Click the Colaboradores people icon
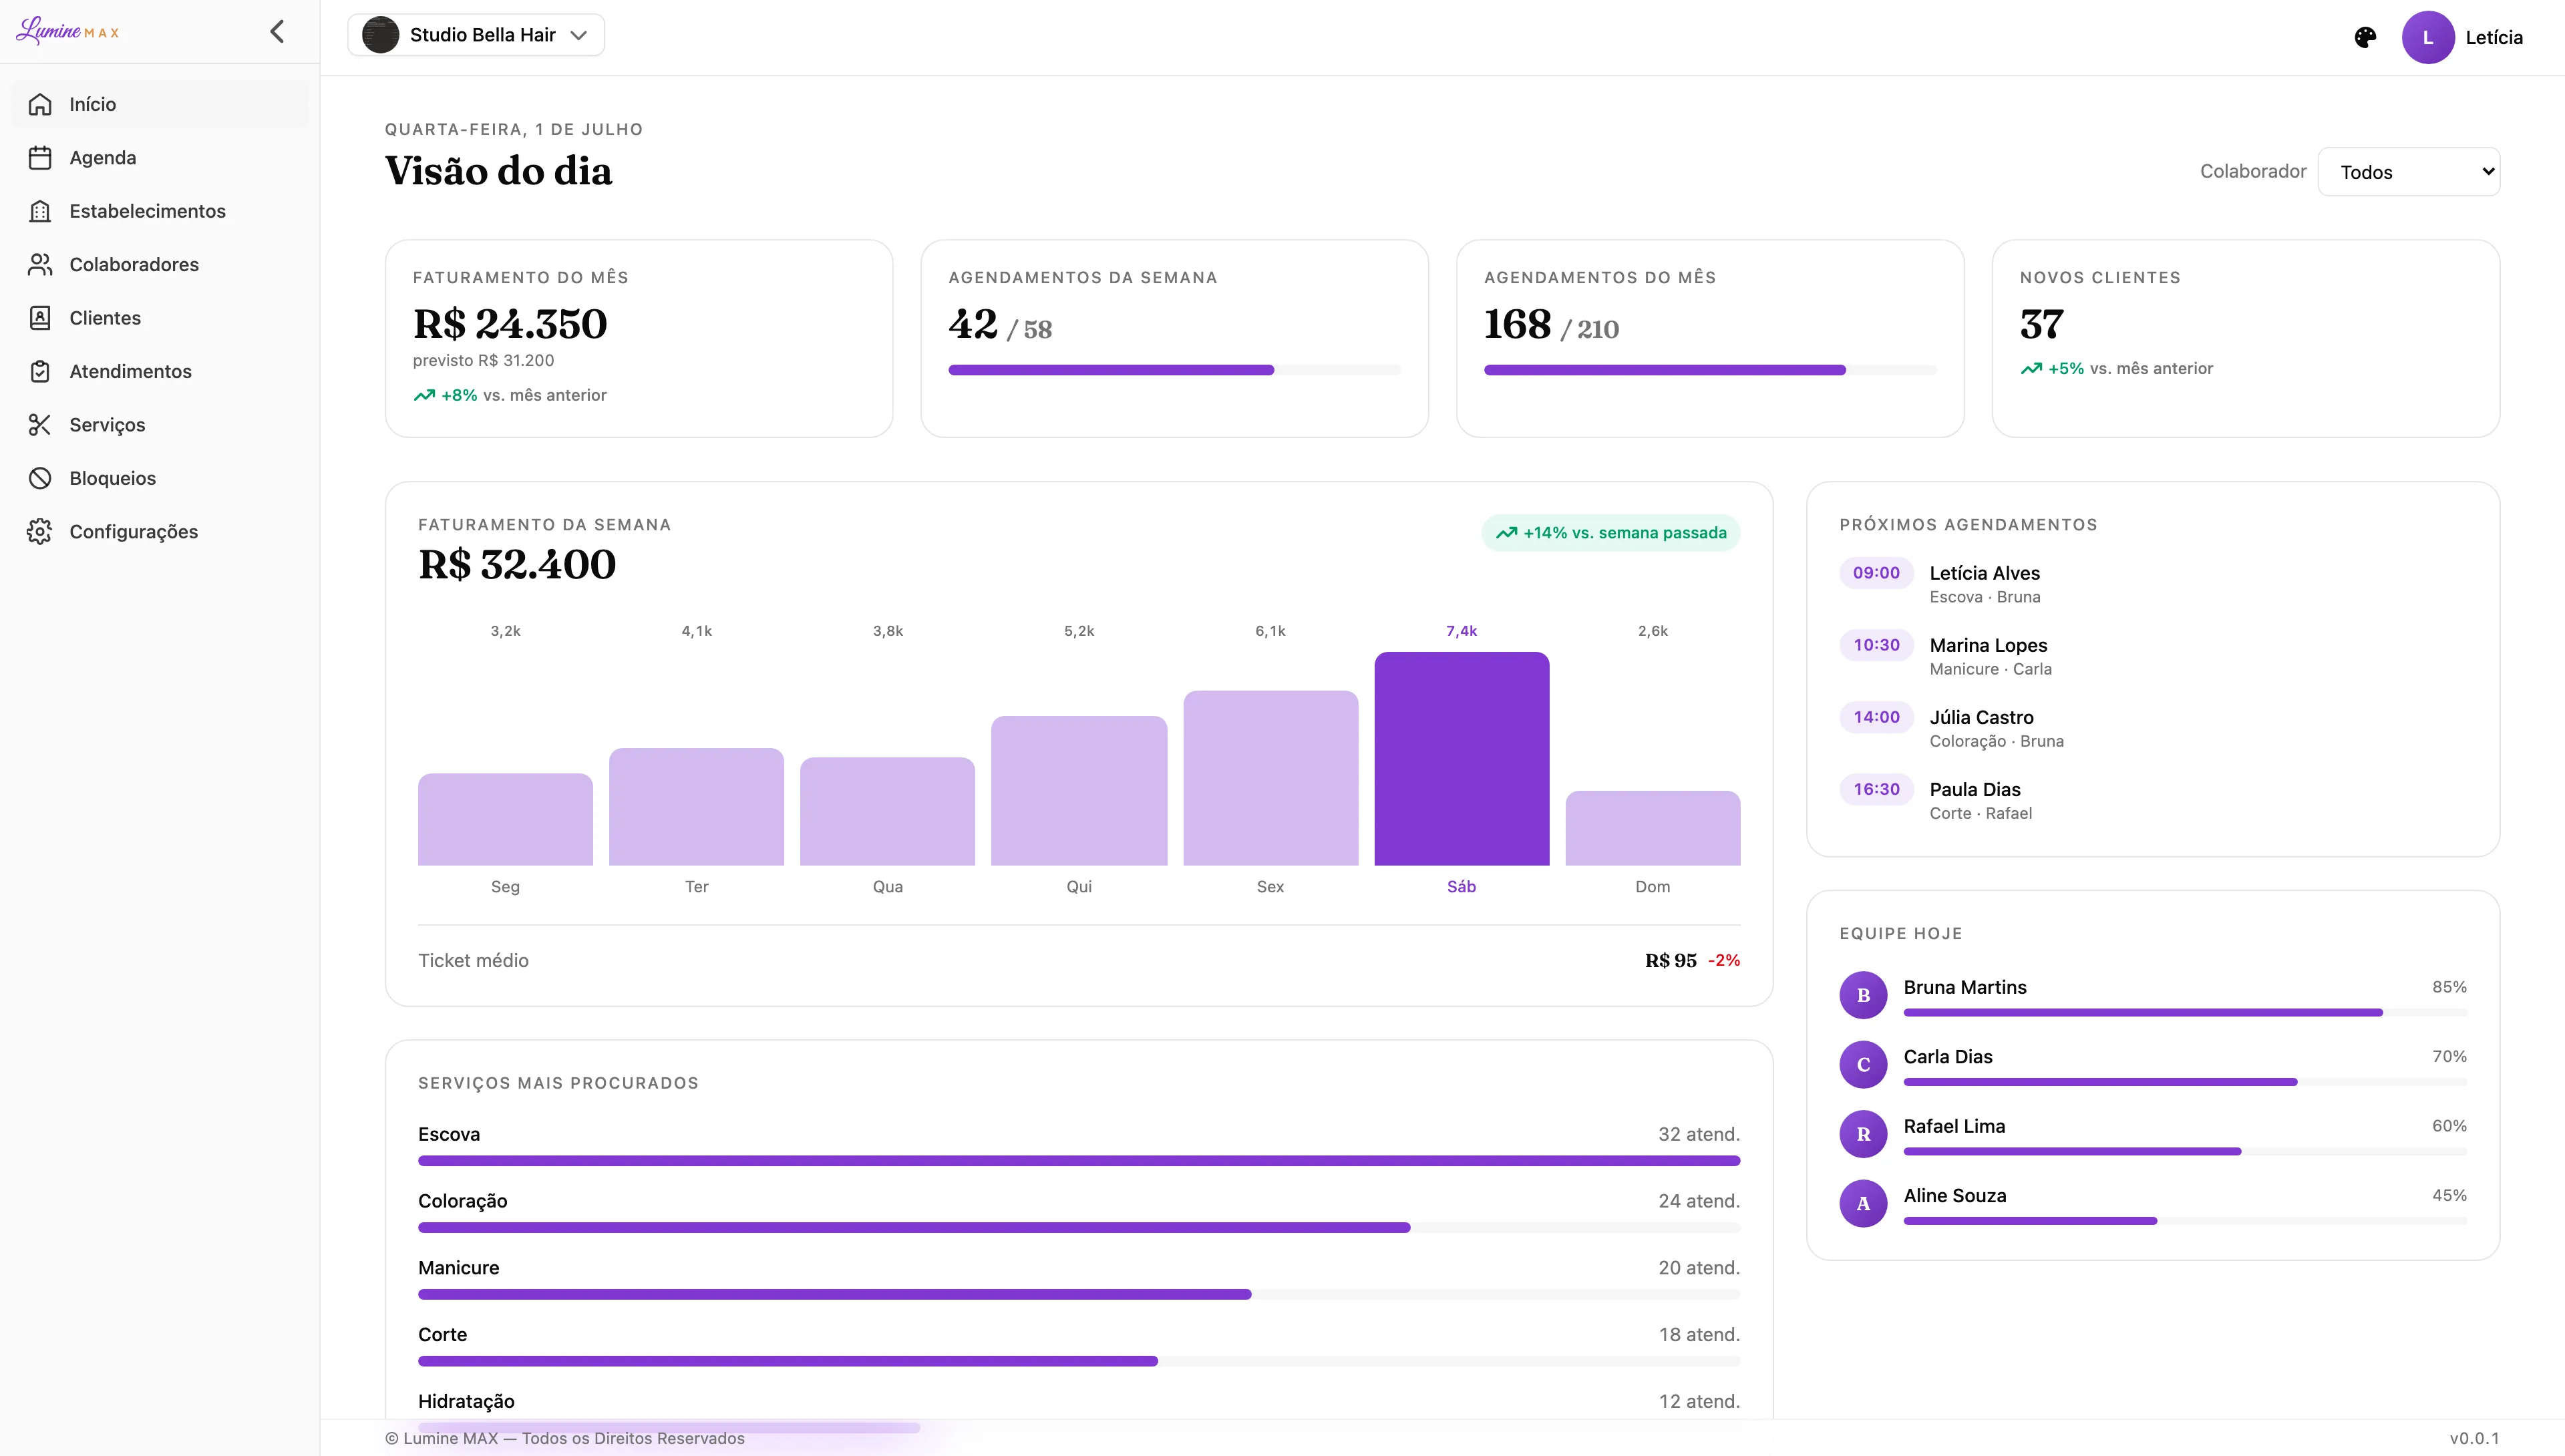 tap(40, 265)
